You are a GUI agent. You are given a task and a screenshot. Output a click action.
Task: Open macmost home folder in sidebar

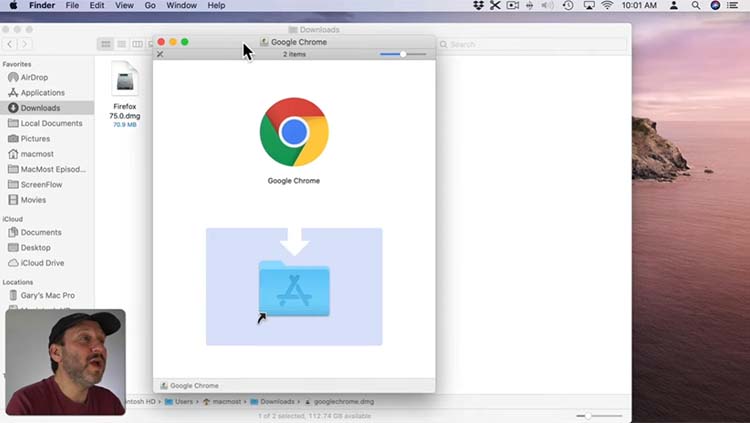point(47,154)
